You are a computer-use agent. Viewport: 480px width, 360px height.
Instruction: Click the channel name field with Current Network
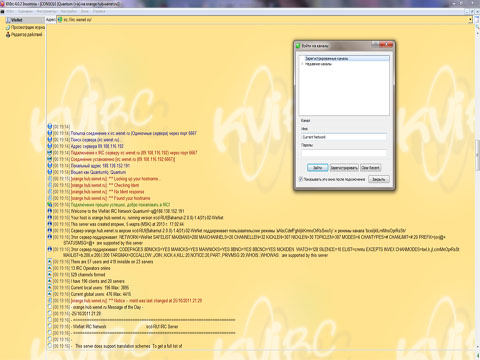point(344,137)
